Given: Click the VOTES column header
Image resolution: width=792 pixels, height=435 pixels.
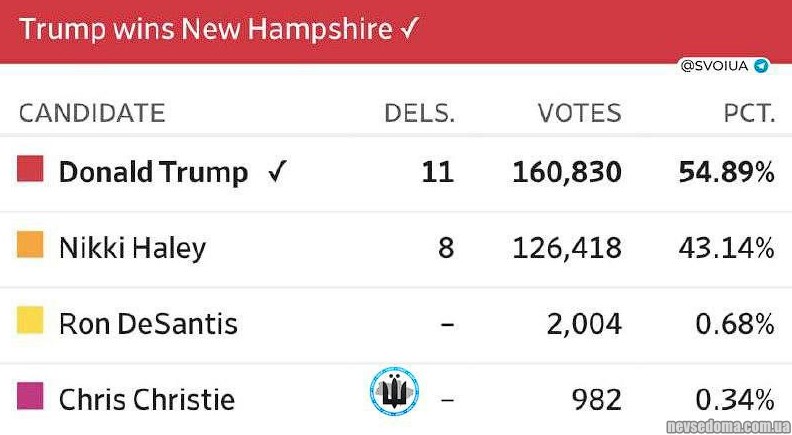Looking at the screenshot, I should tap(579, 113).
